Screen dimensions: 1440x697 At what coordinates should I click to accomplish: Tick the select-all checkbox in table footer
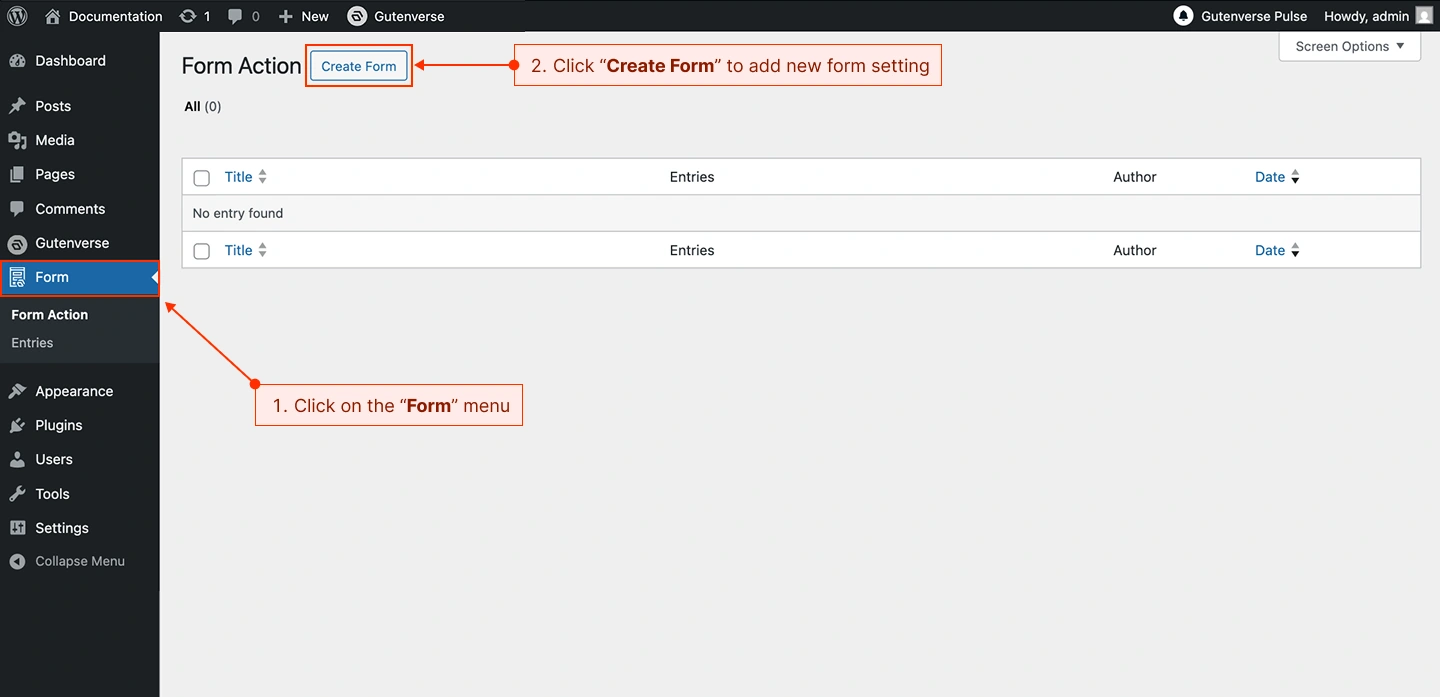pyautogui.click(x=202, y=251)
